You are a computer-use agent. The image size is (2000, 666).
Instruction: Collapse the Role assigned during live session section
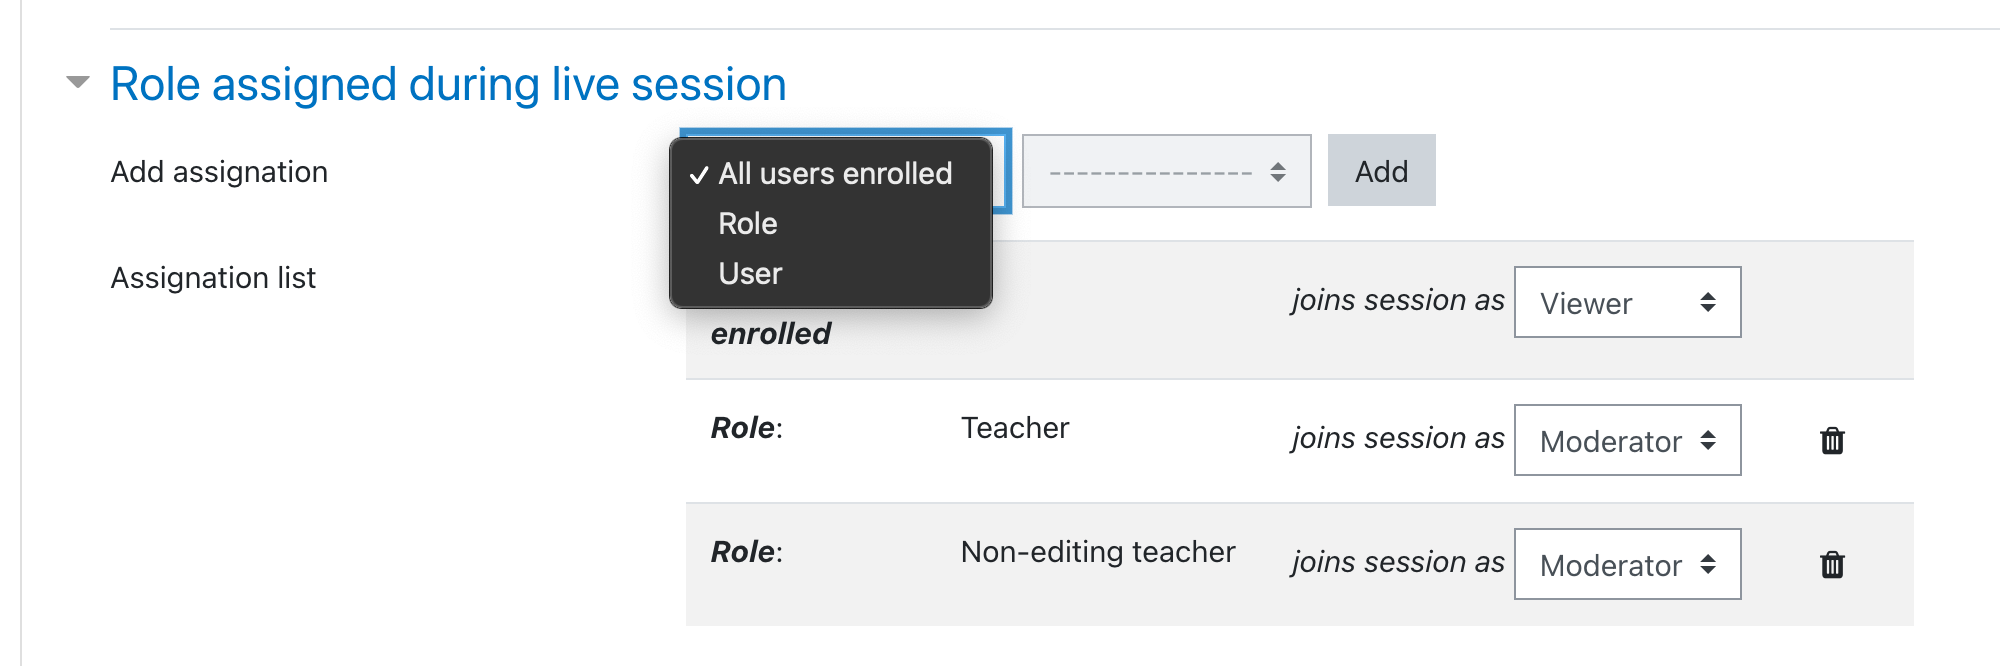tap(78, 82)
